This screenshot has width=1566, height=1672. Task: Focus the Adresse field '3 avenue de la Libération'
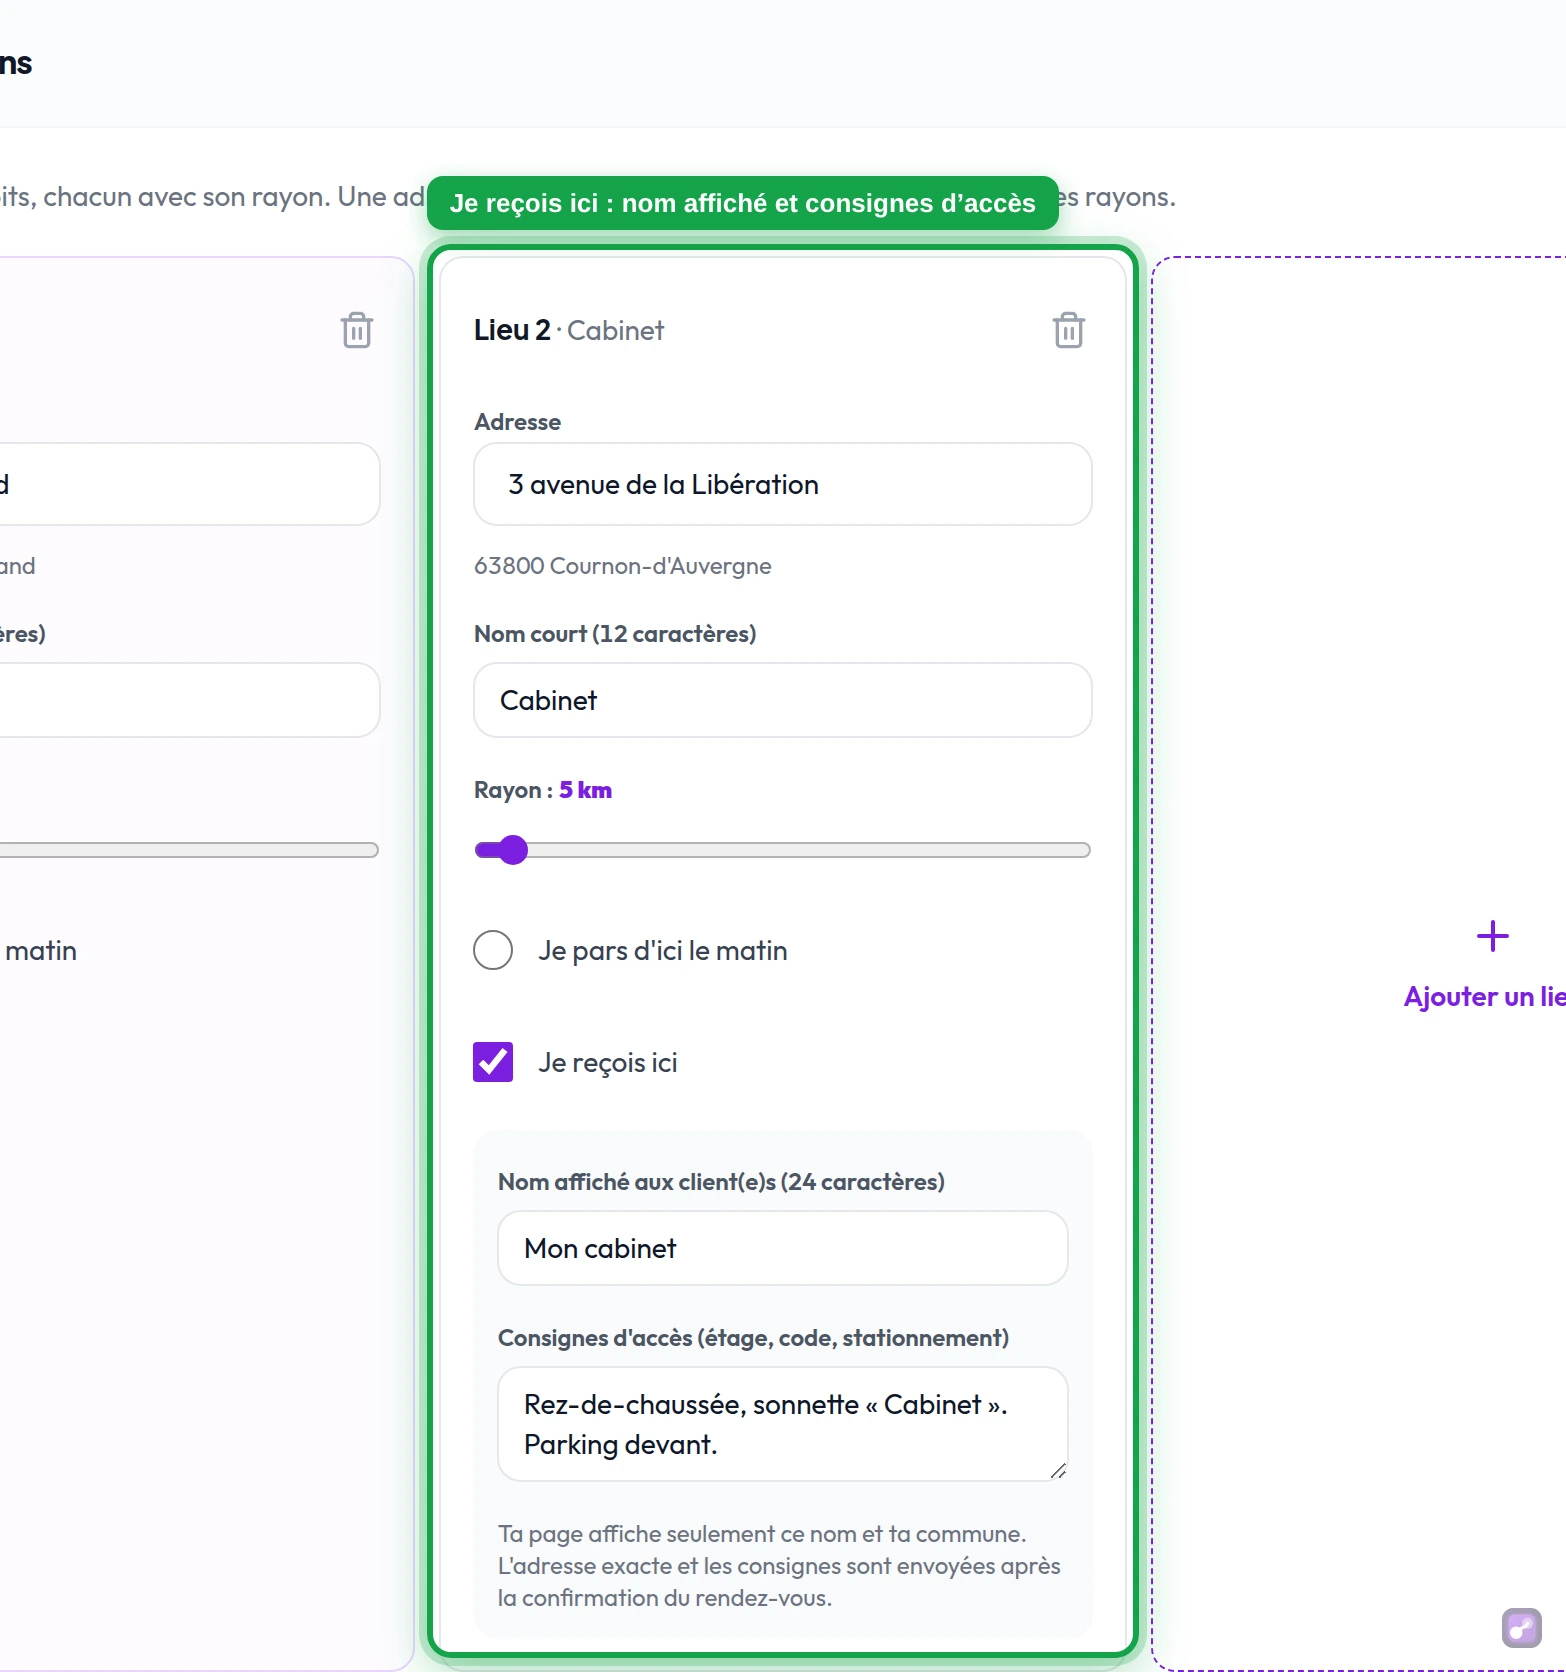[782, 484]
